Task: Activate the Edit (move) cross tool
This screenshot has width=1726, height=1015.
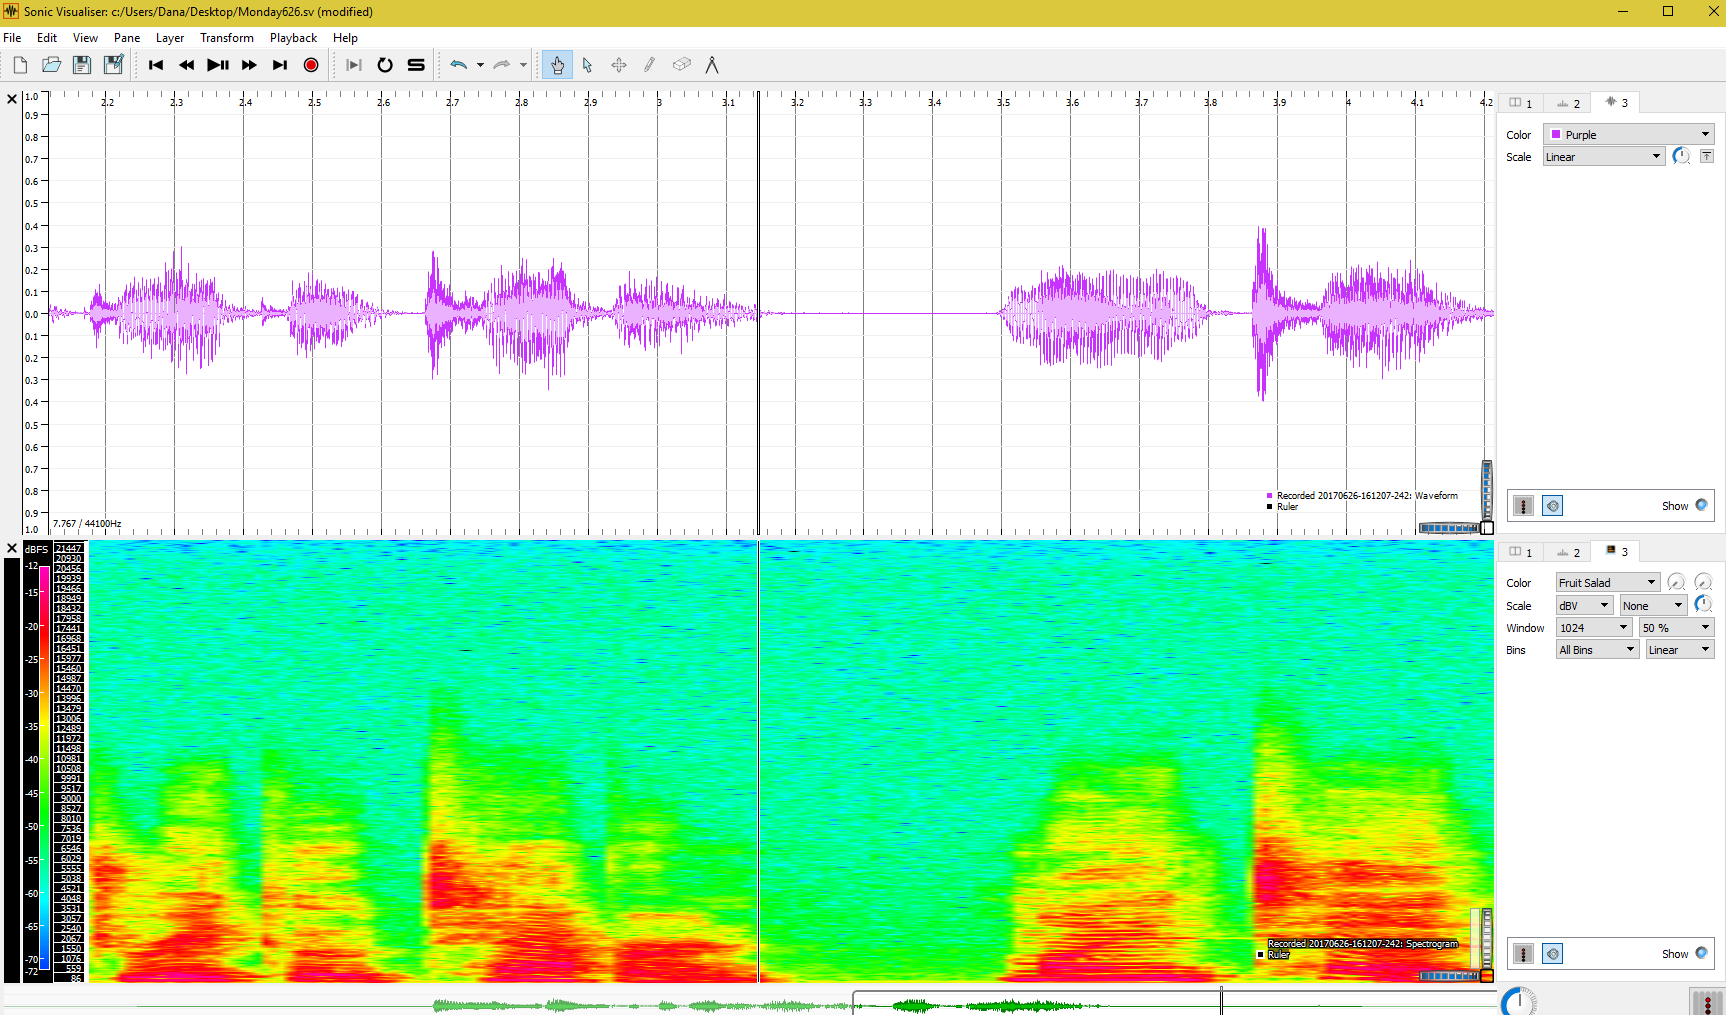Action: coord(619,65)
